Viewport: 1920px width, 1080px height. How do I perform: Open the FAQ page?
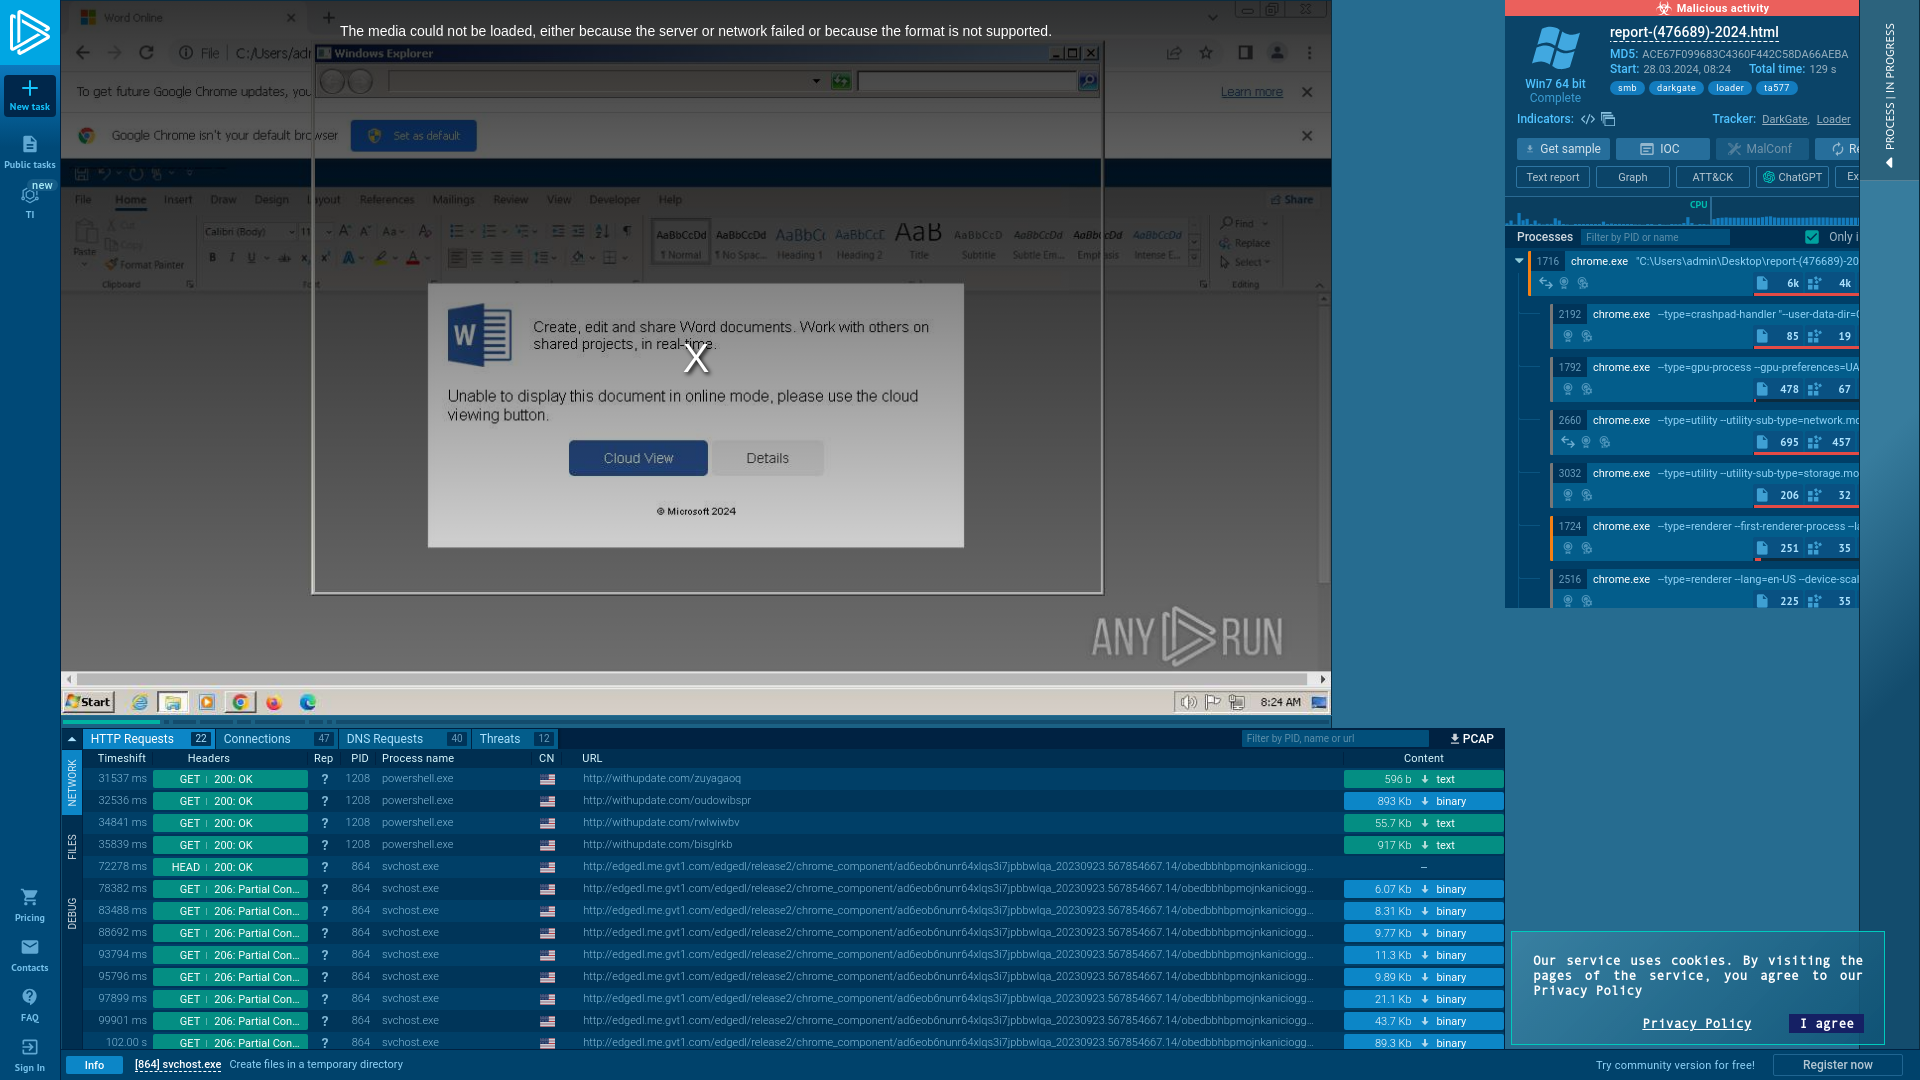[x=30, y=1005]
